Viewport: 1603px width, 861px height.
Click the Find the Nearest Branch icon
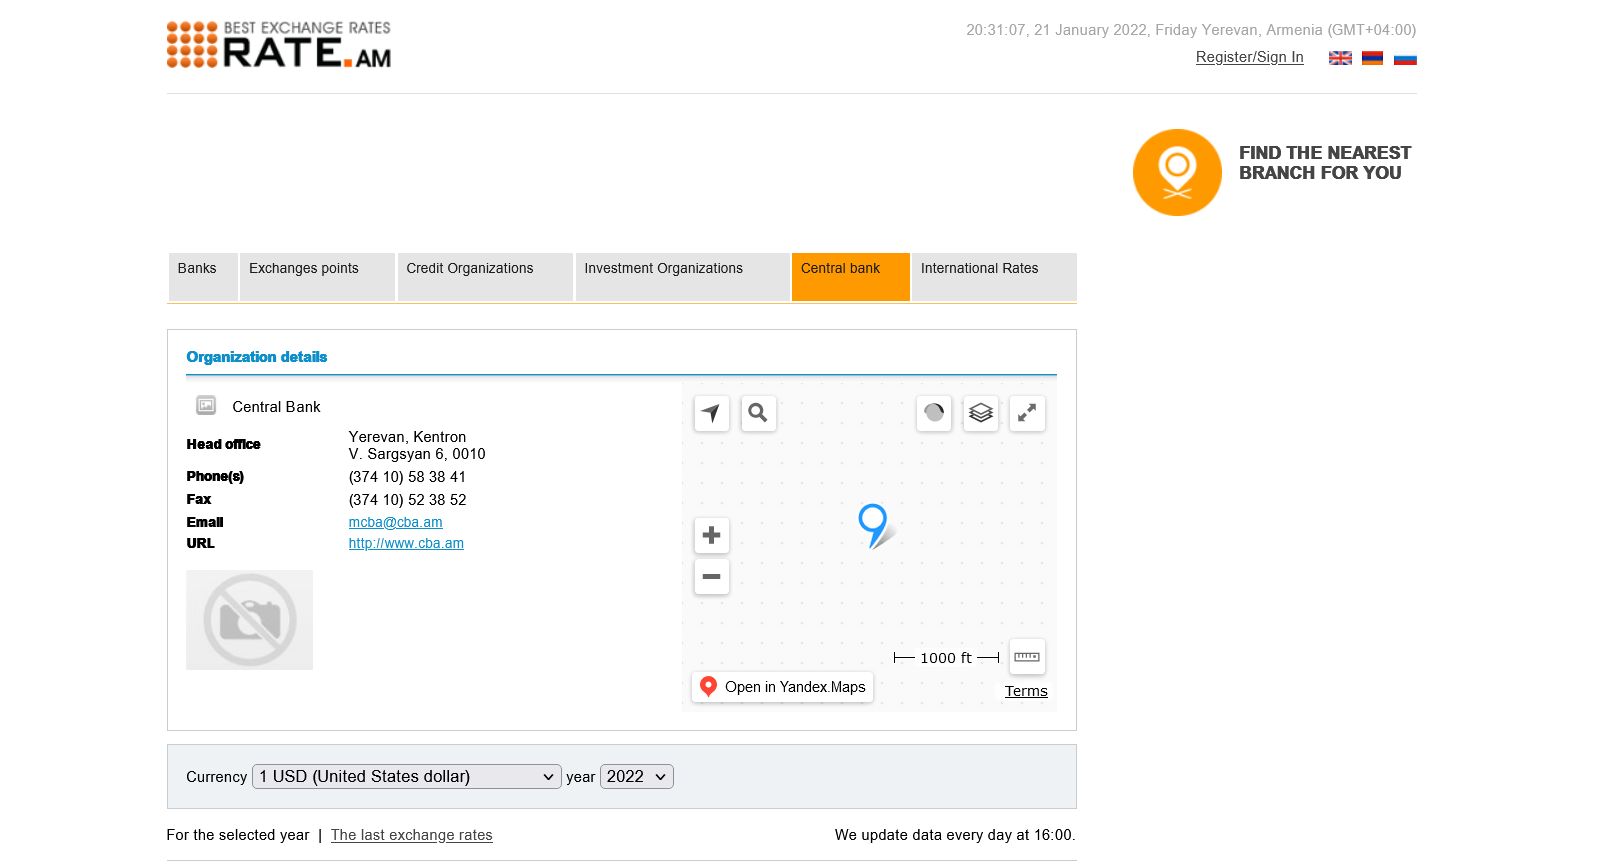pos(1177,172)
